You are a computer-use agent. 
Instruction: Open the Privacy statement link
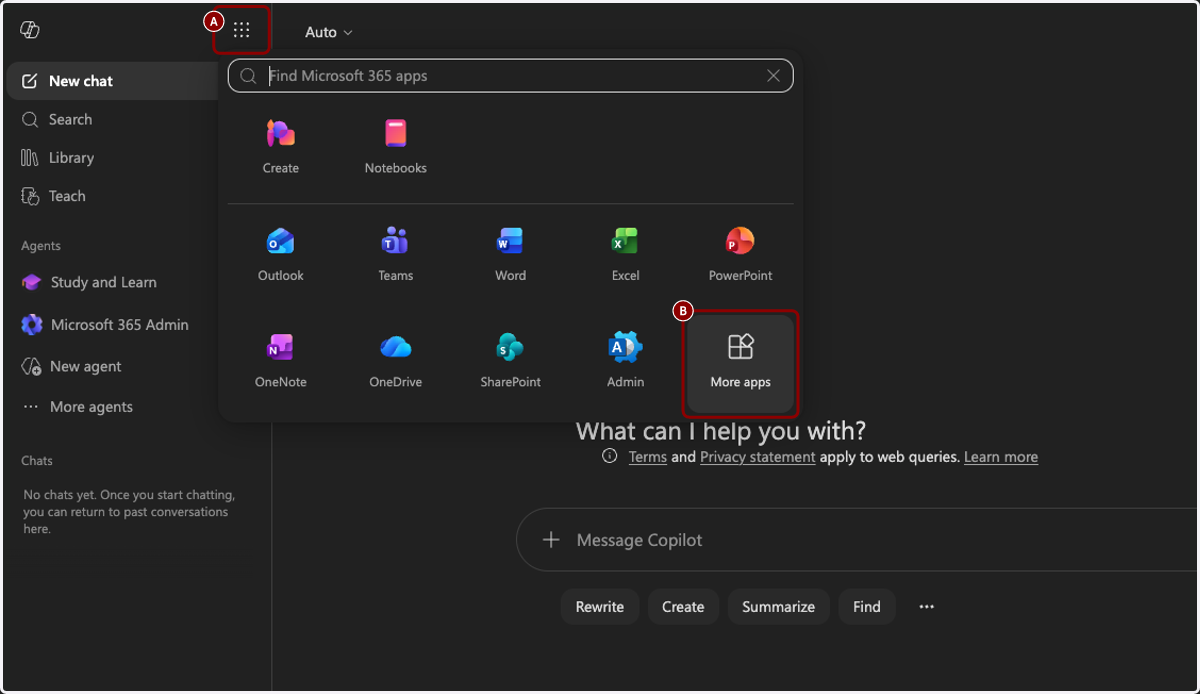758,457
